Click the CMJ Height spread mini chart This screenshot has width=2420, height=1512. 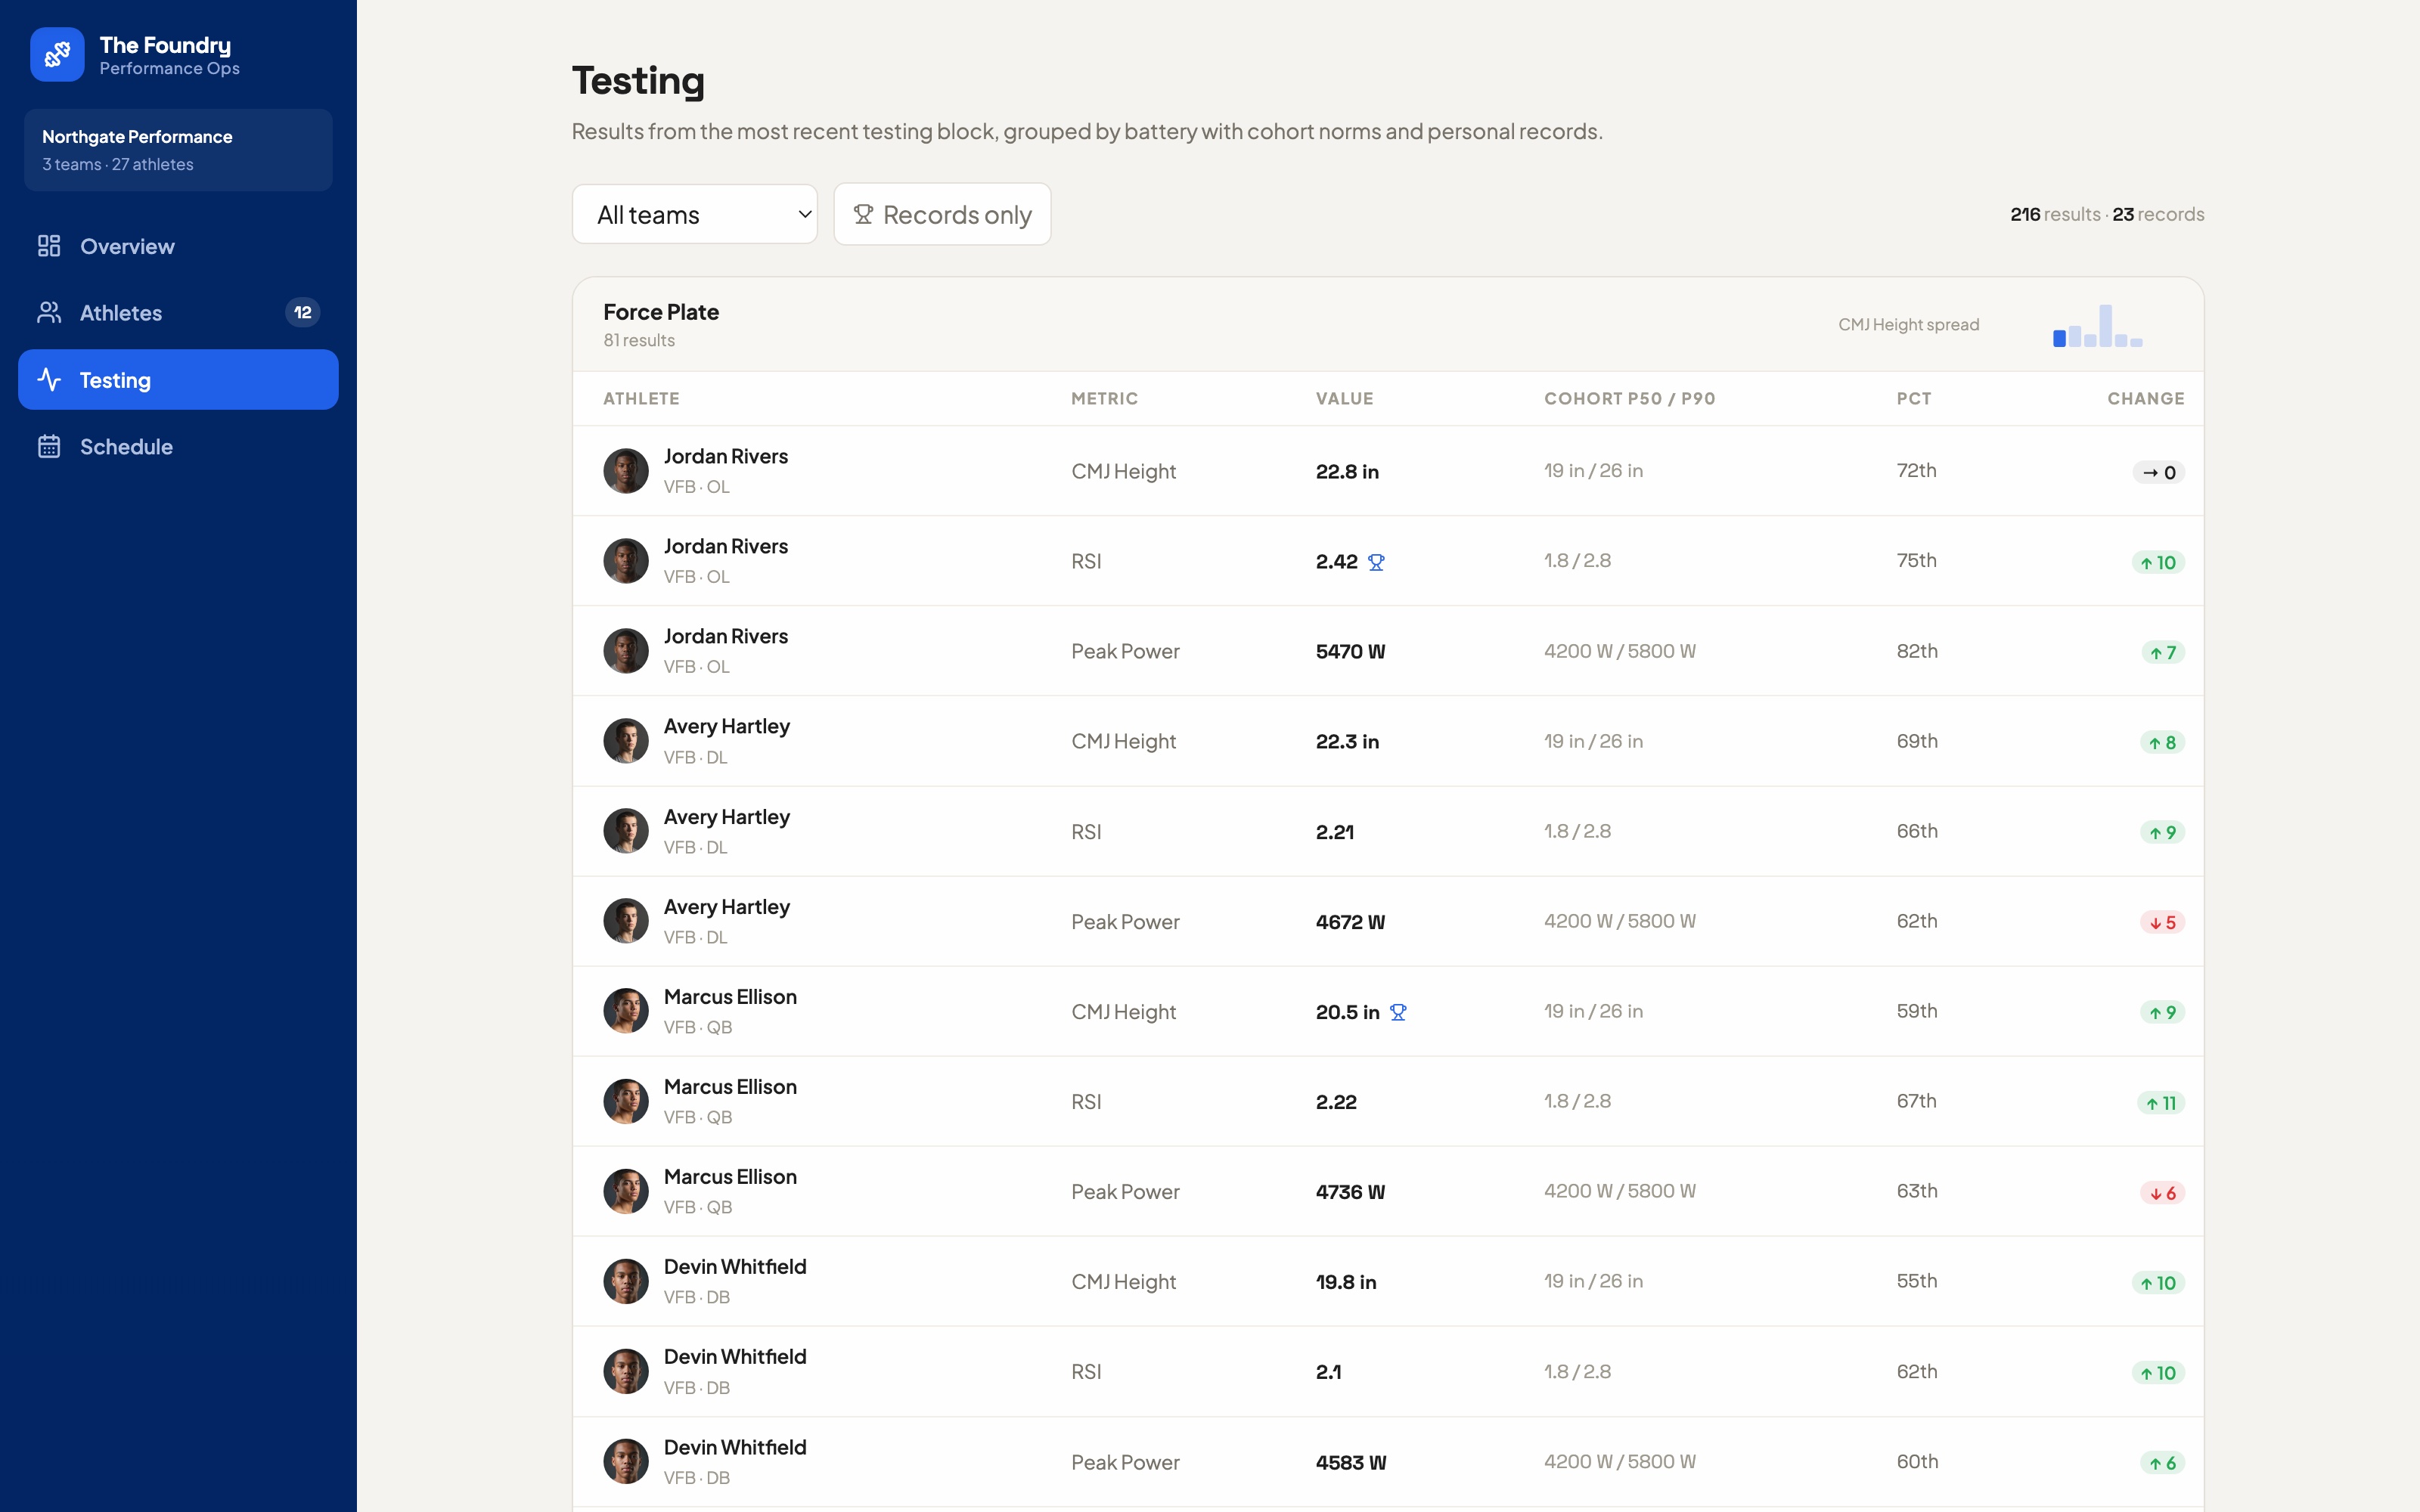pyautogui.click(x=2097, y=325)
